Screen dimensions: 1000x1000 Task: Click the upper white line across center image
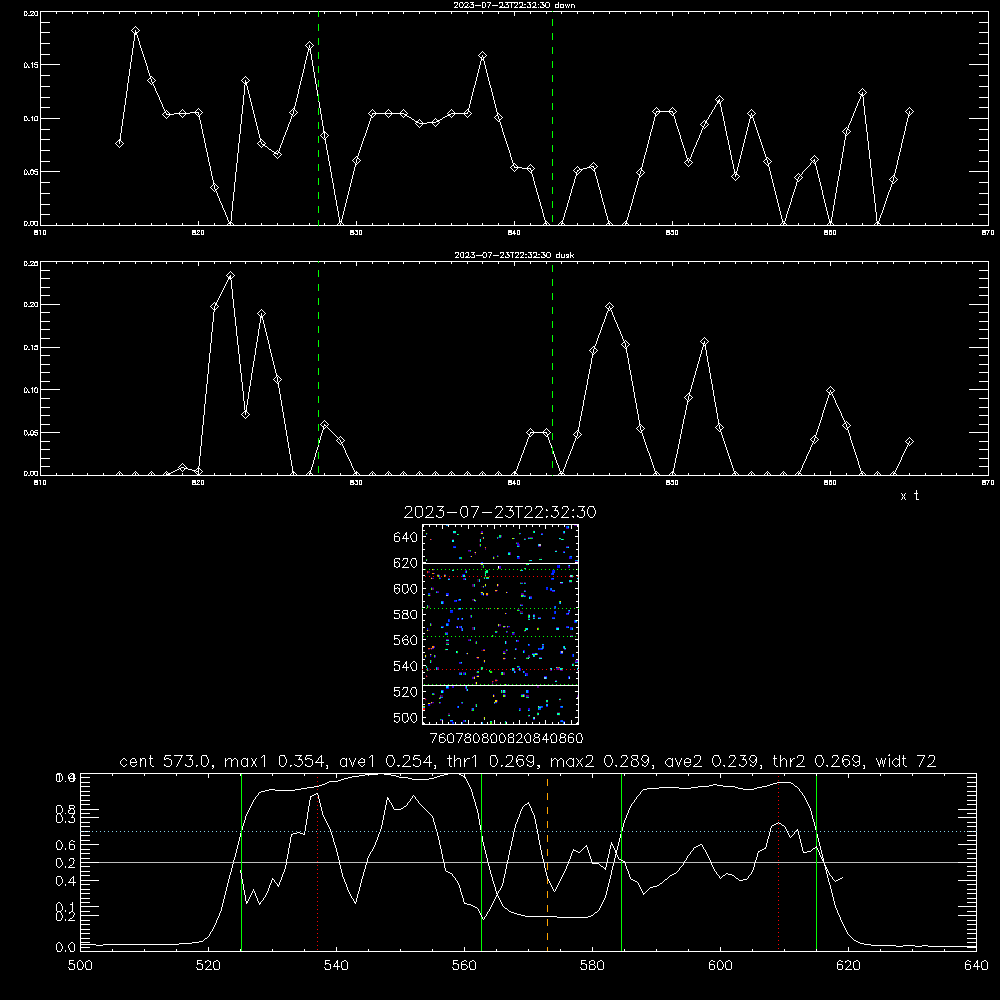pyautogui.click(x=500, y=563)
